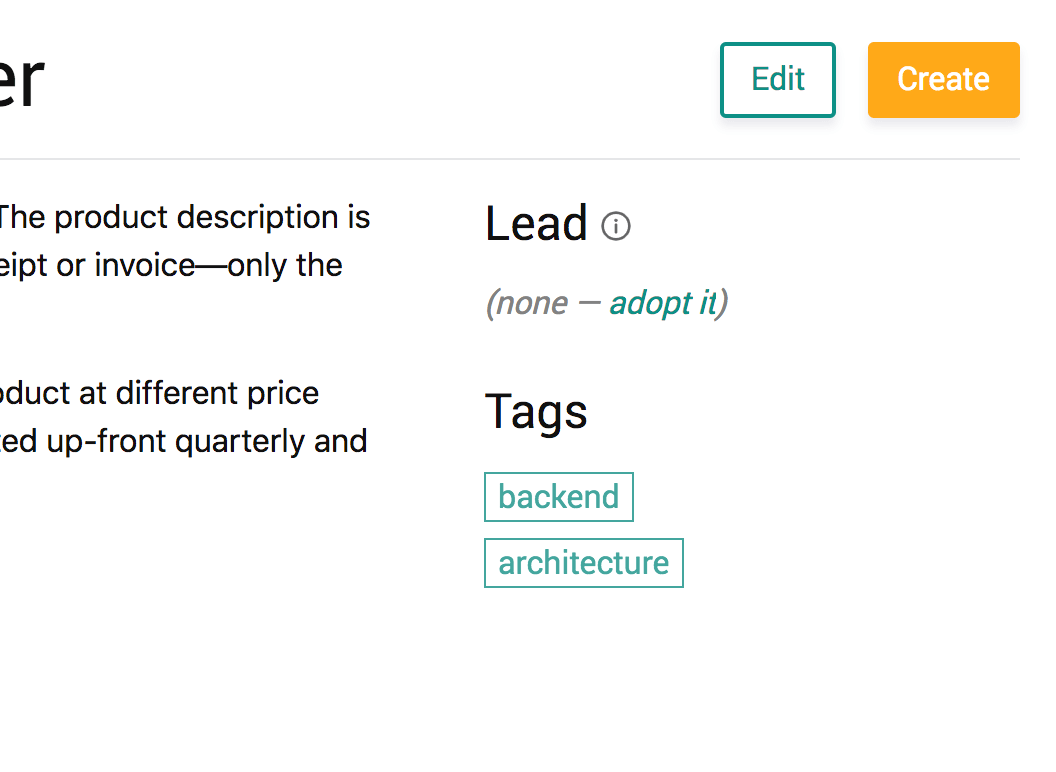Click the word 'up-front' in the paragraph
This screenshot has width=1056, height=772.
pos(106,443)
